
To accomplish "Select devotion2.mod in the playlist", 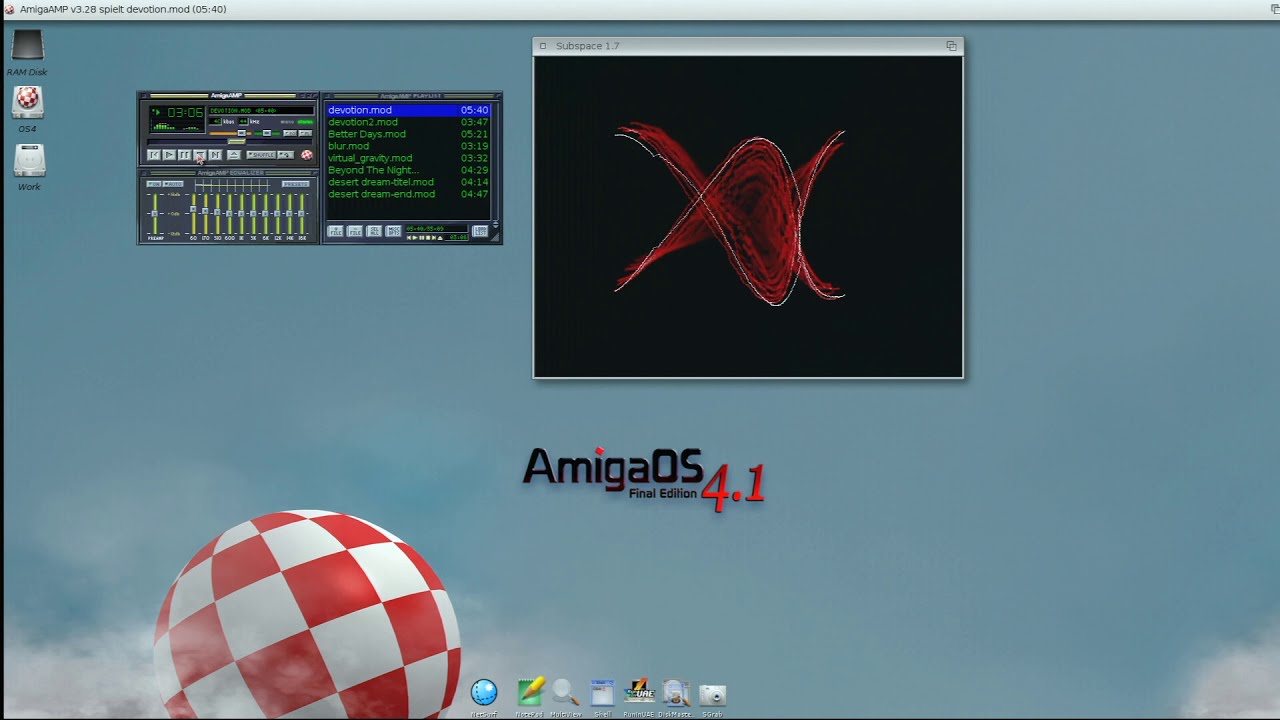I will [x=408, y=122].
